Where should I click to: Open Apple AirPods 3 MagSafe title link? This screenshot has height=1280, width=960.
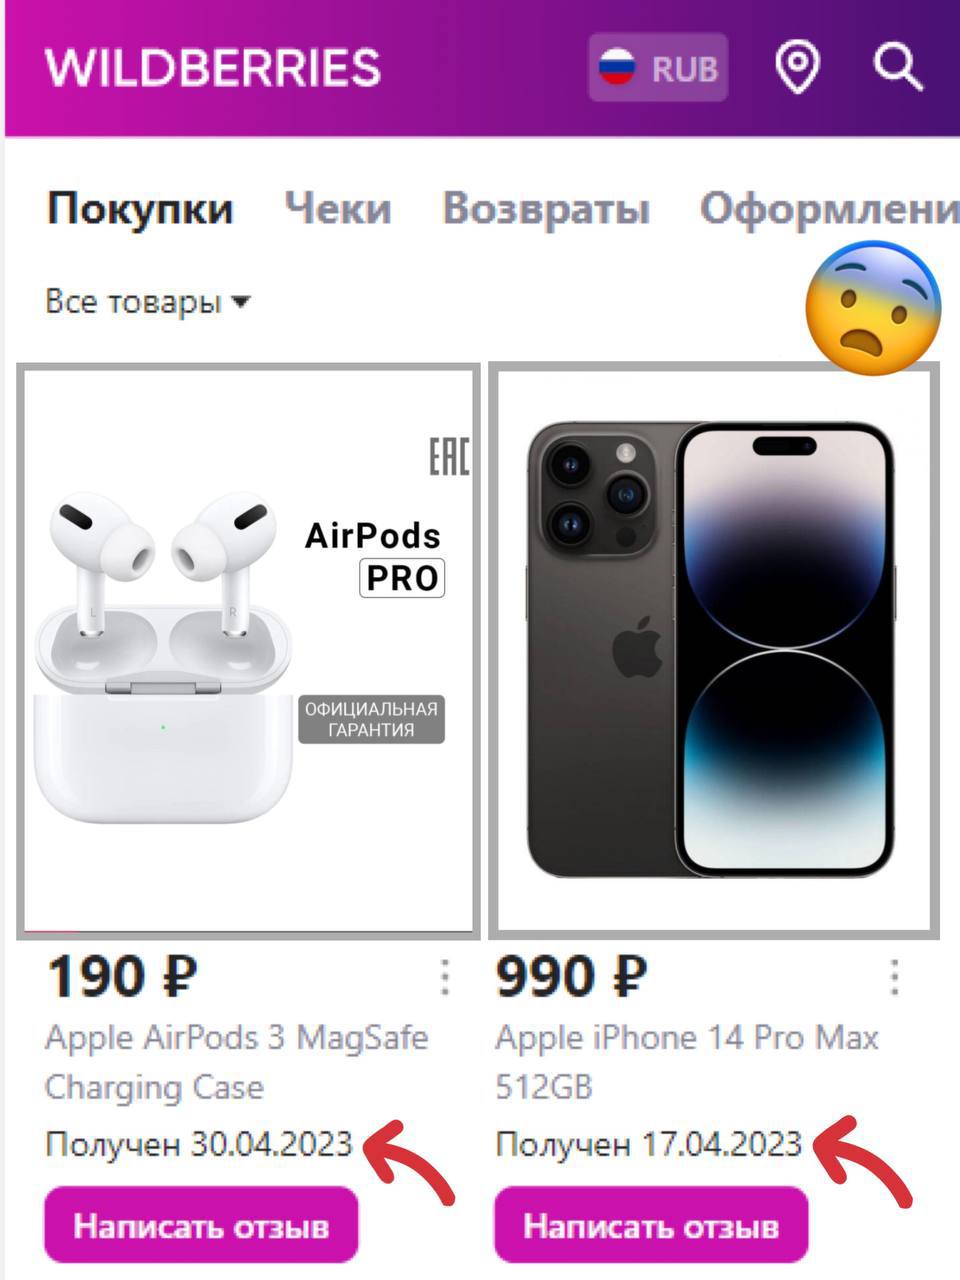coord(237,1062)
